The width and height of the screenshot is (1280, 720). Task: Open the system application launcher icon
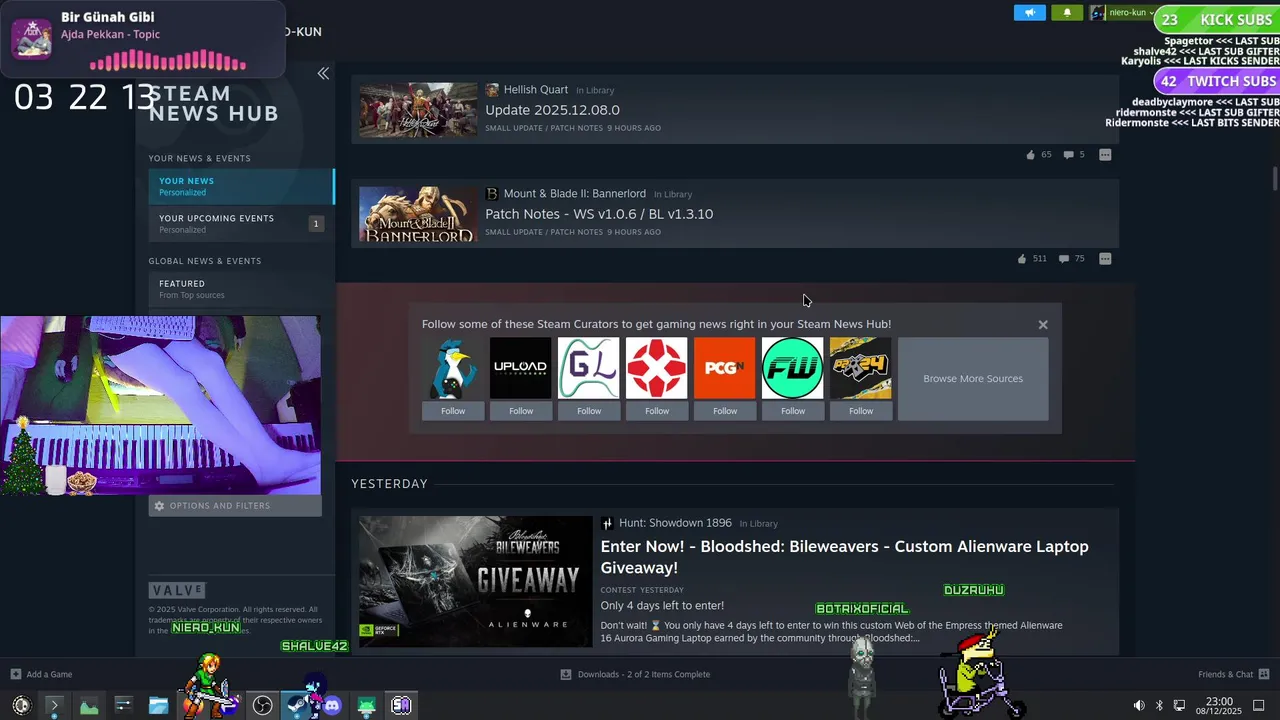(x=21, y=705)
